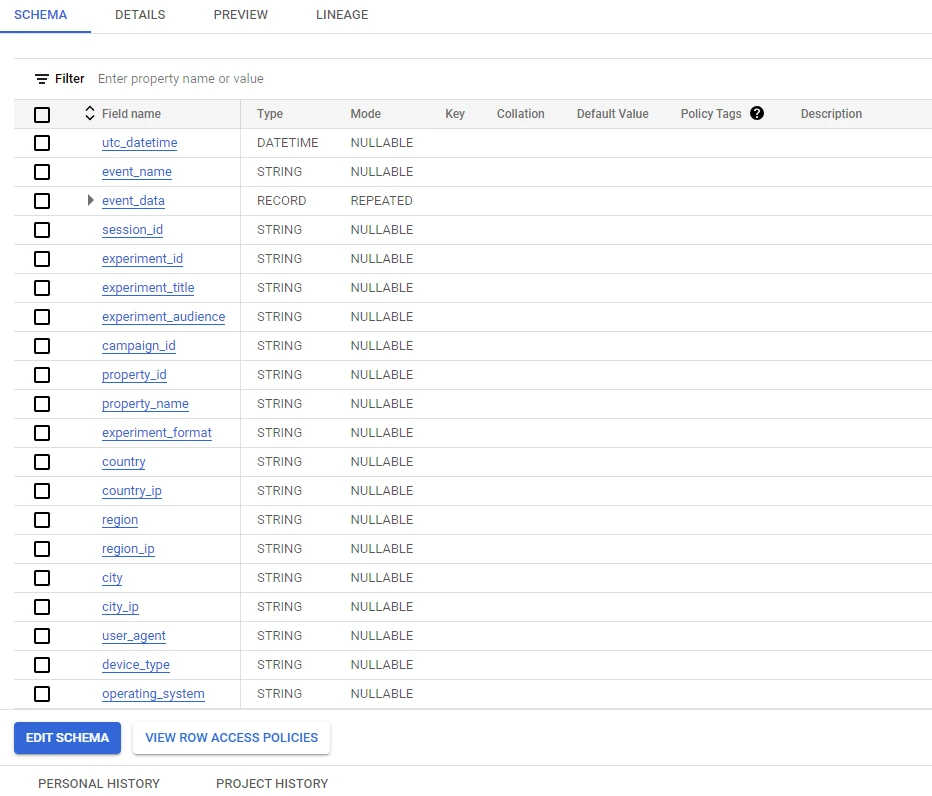The height and width of the screenshot is (796, 932).
Task: Check the utc_datetime row checkbox
Action: pos(42,143)
